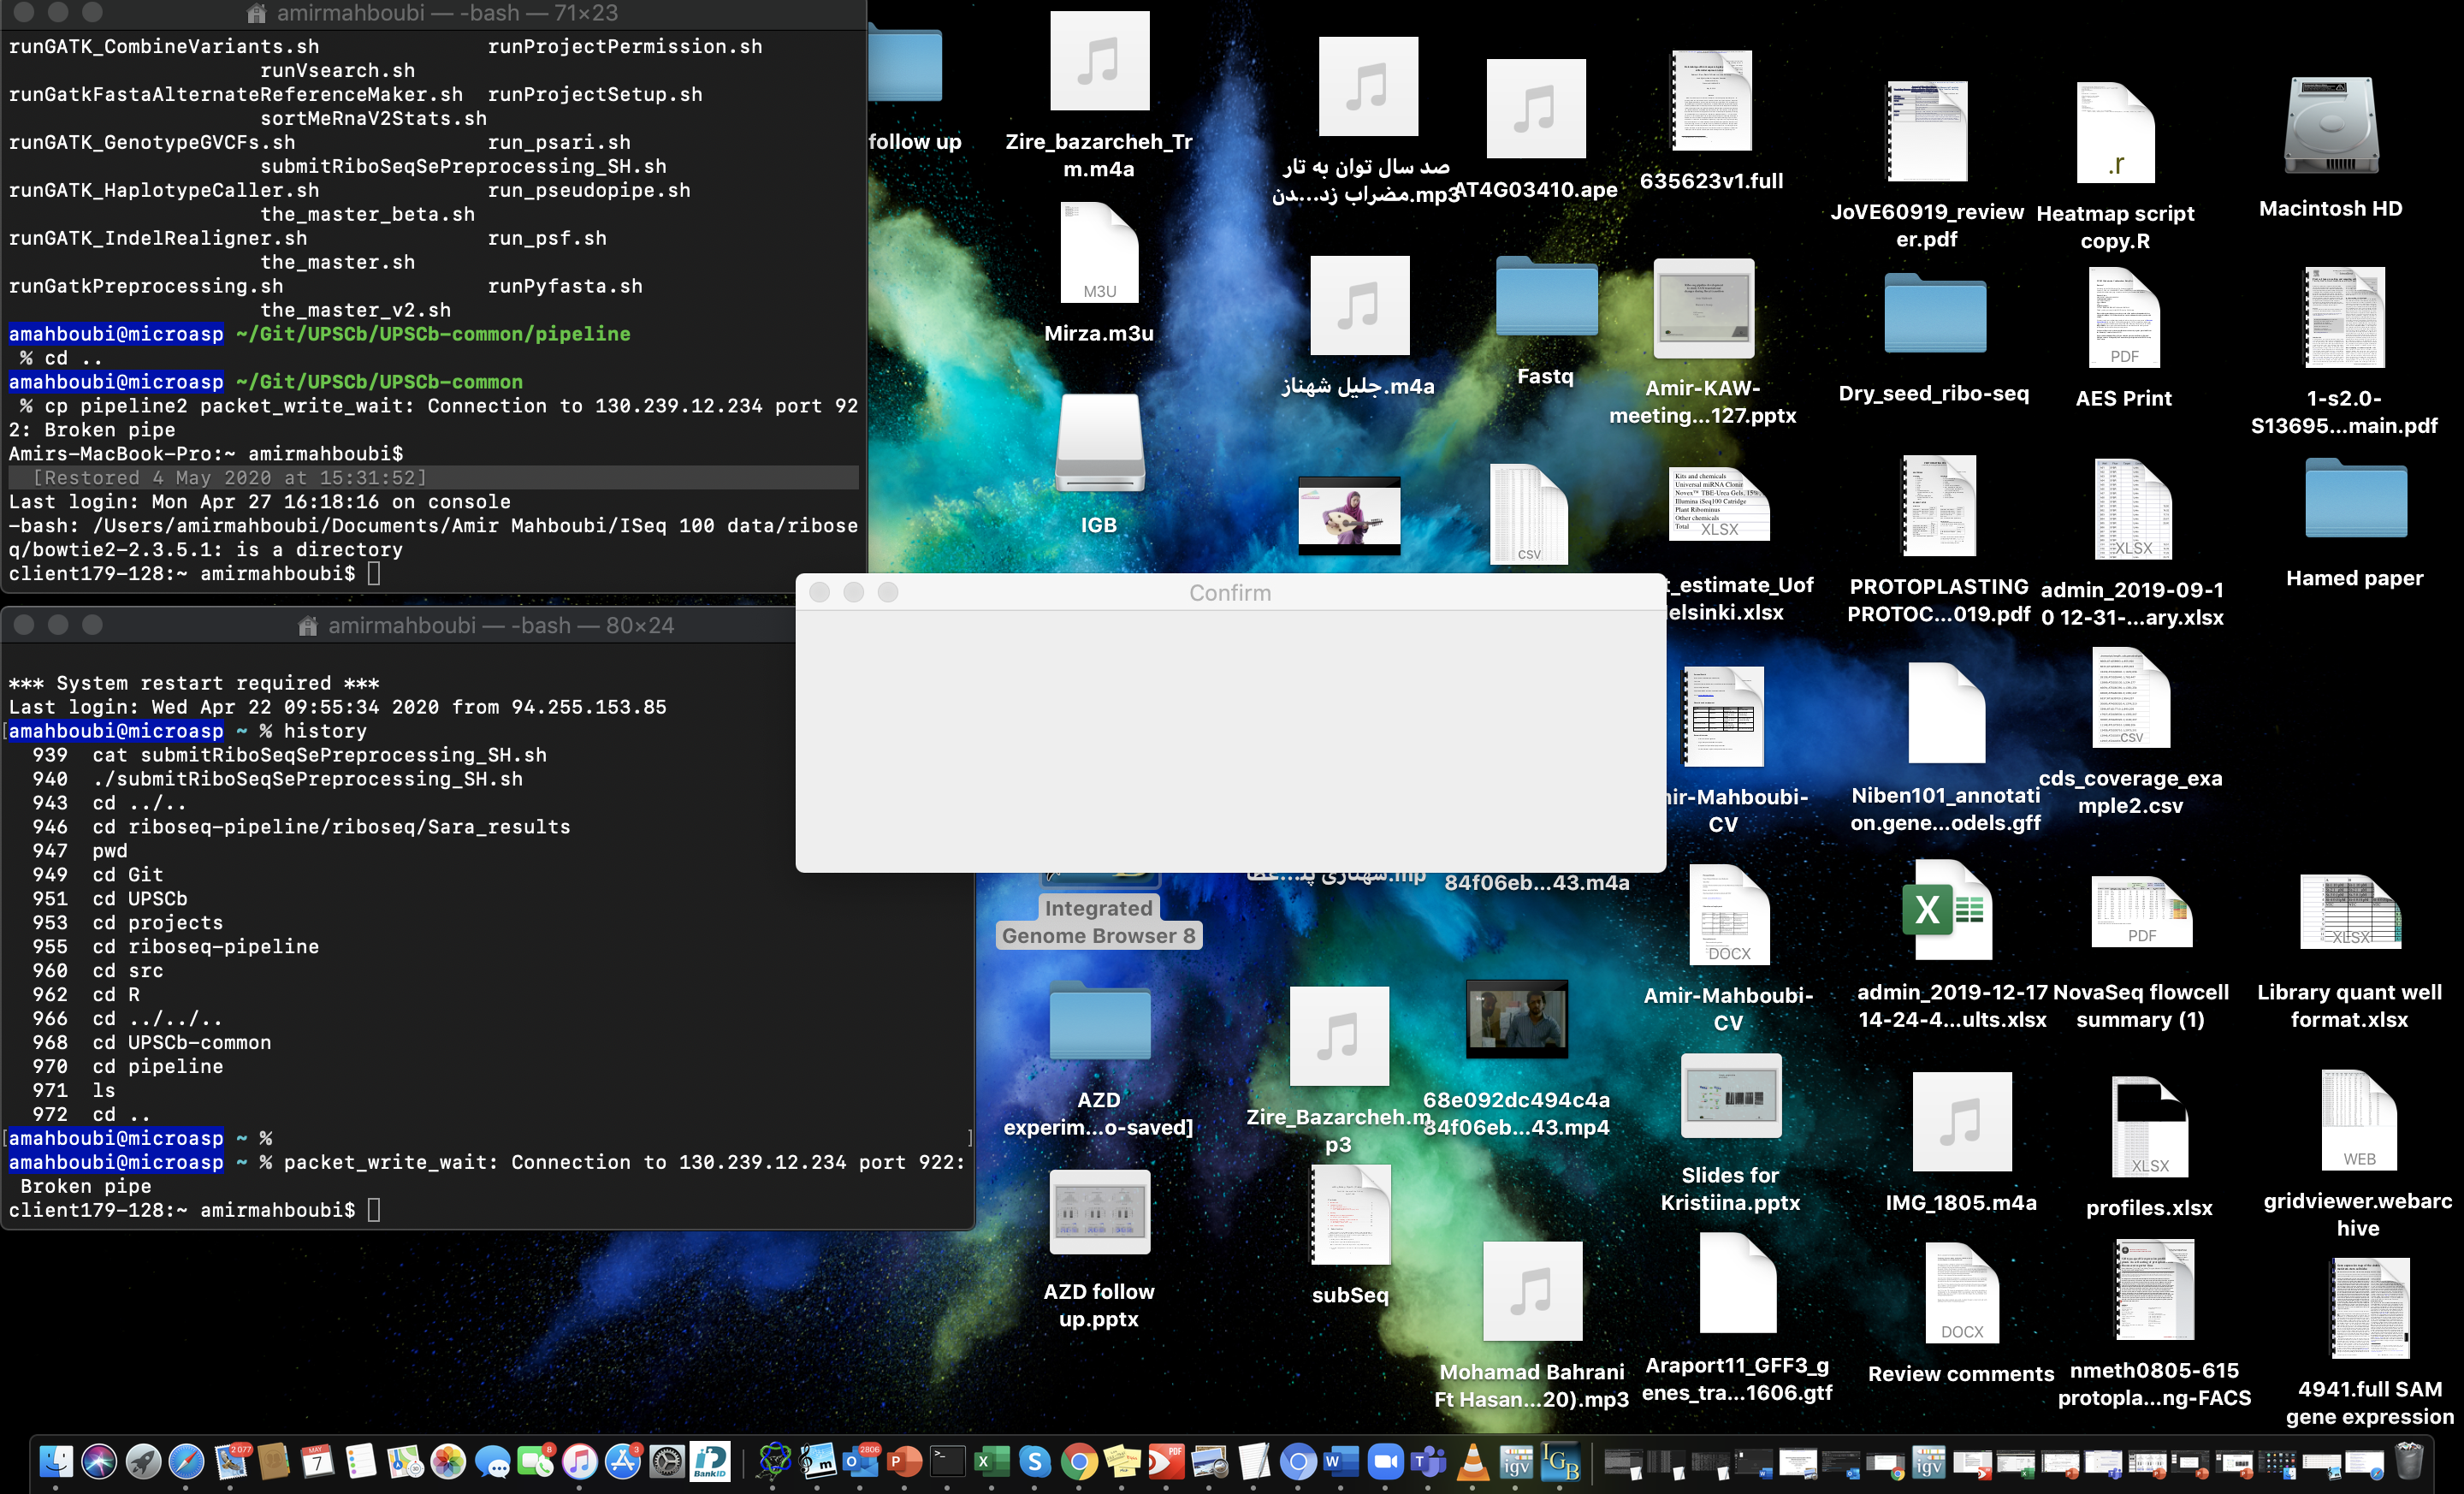
Task: Launch Microsoft Excel from Dock
Action: pos(991,1462)
